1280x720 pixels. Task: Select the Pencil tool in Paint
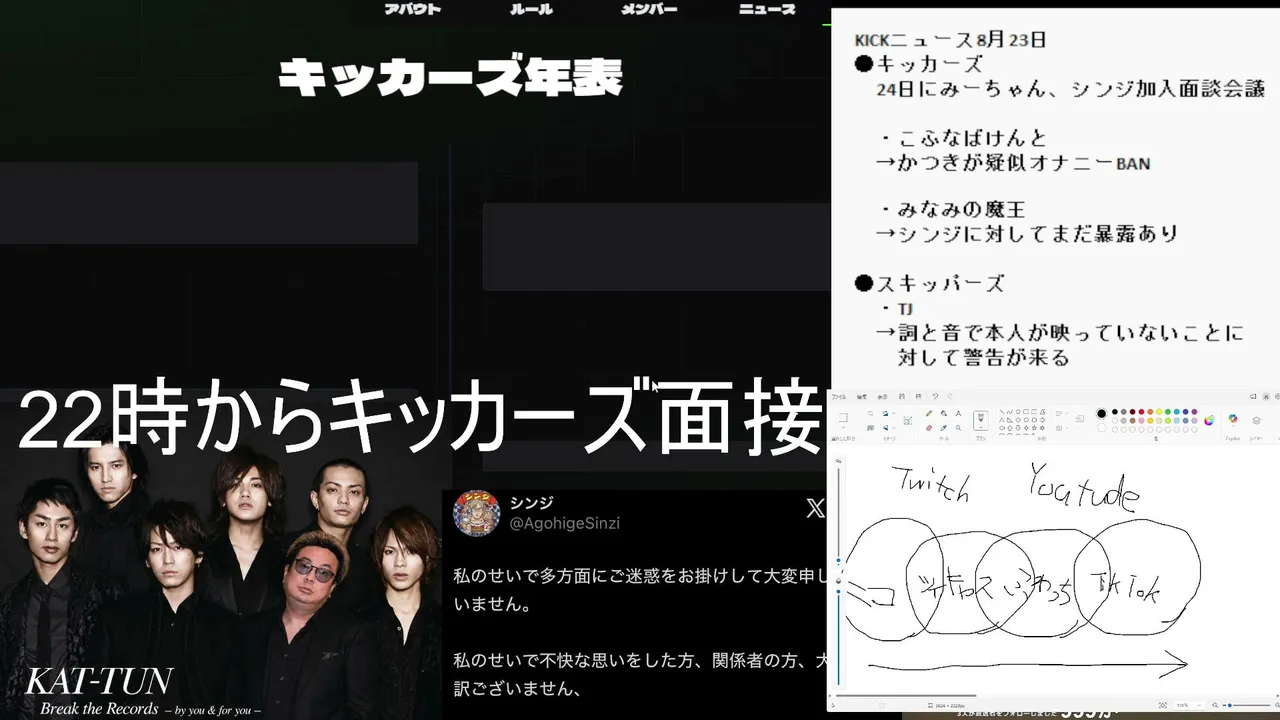coord(929,413)
